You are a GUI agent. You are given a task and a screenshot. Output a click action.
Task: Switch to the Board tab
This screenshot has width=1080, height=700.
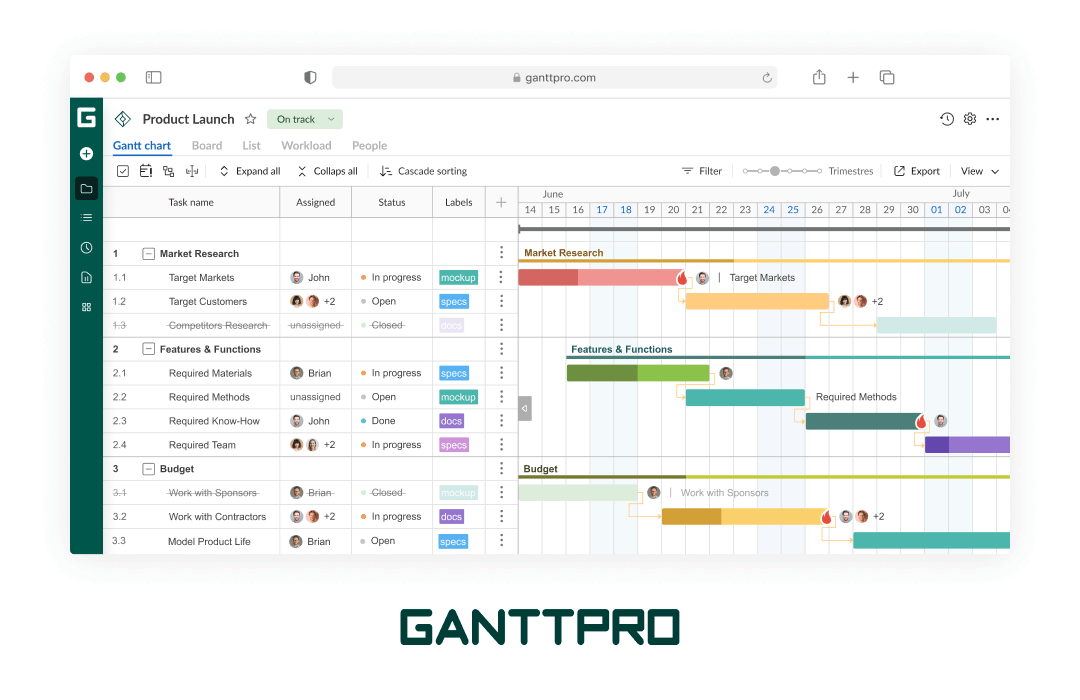coord(207,145)
